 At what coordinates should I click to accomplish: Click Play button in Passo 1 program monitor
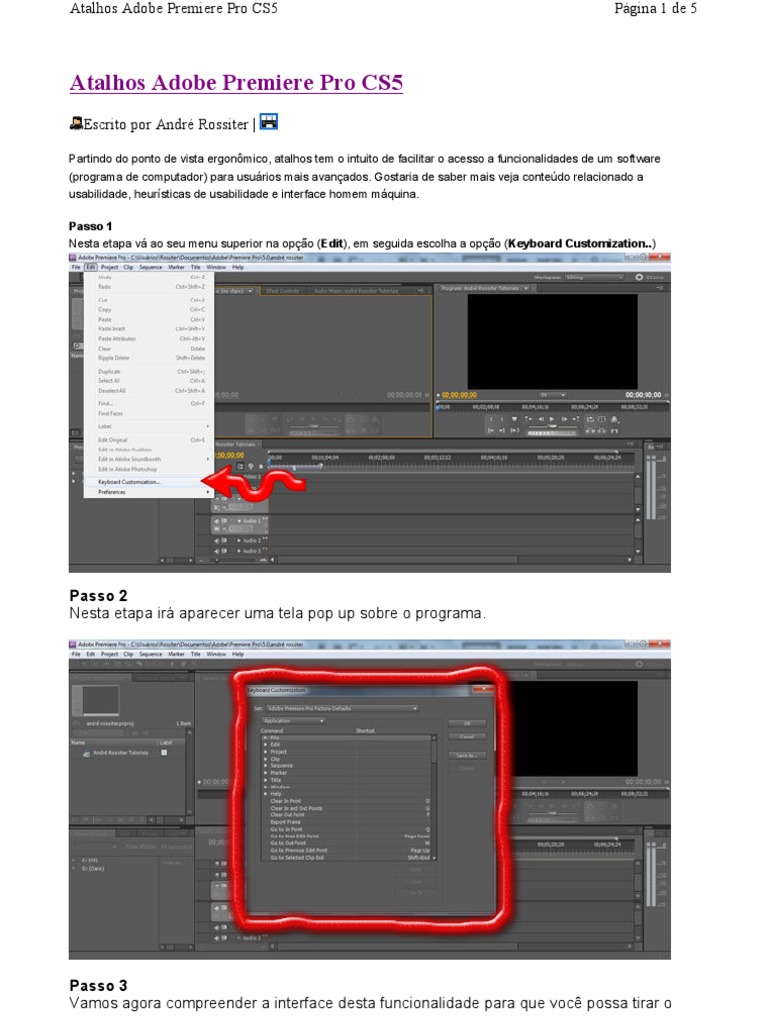coord(552,419)
